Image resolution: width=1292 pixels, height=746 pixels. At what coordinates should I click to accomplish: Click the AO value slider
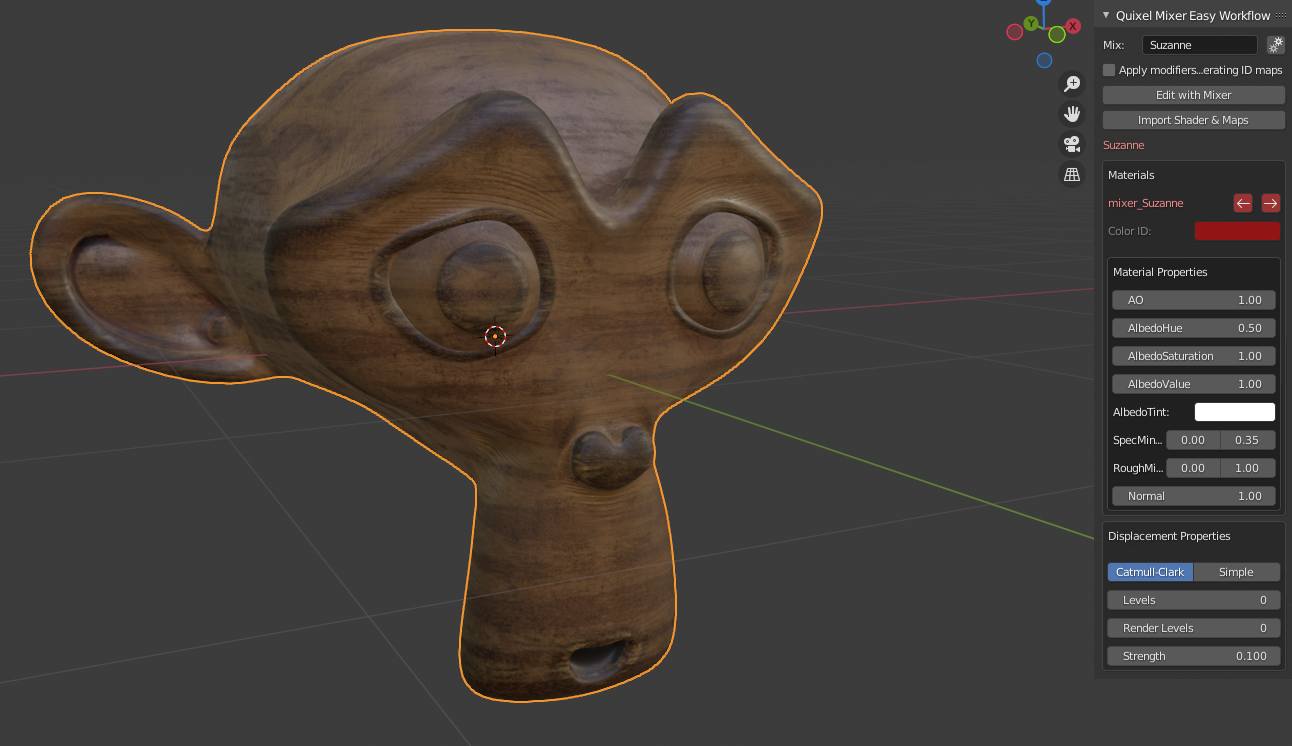pos(1194,300)
